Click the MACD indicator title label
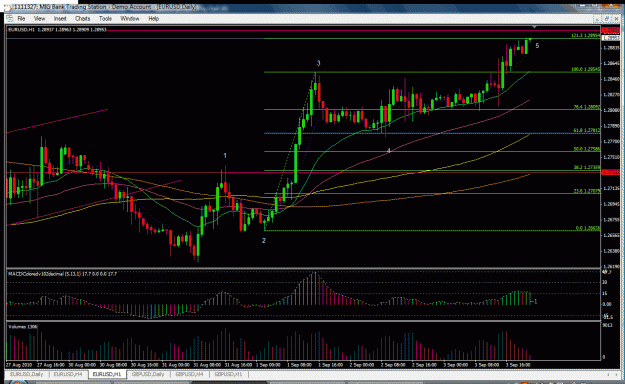 click(x=63, y=274)
